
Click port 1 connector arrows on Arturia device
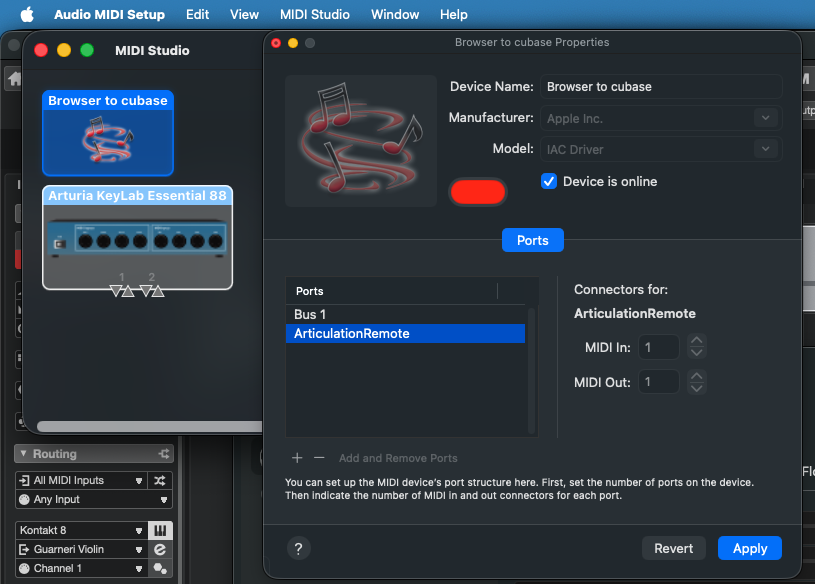(122, 291)
